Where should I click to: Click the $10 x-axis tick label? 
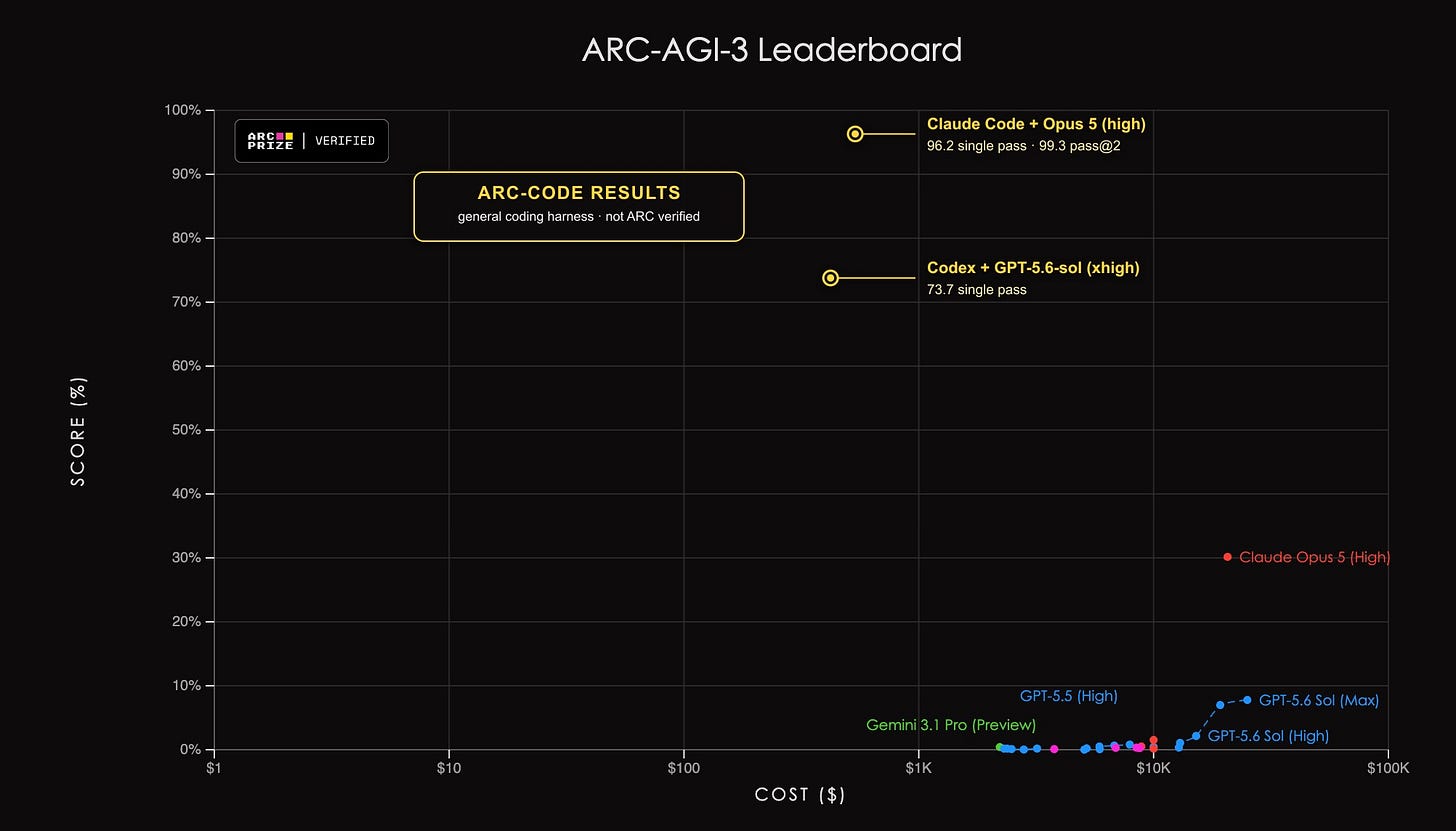pyautogui.click(x=449, y=769)
